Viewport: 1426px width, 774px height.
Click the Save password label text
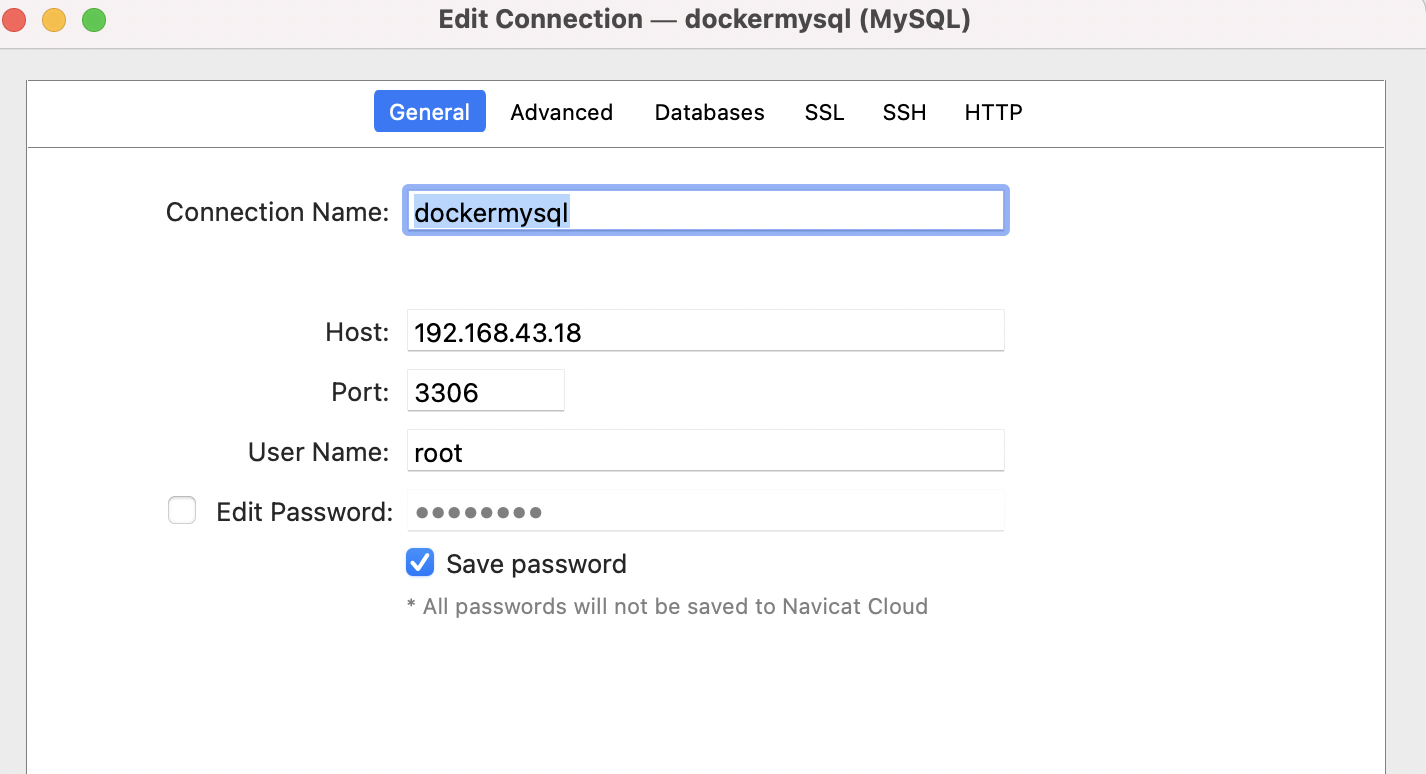point(536,564)
